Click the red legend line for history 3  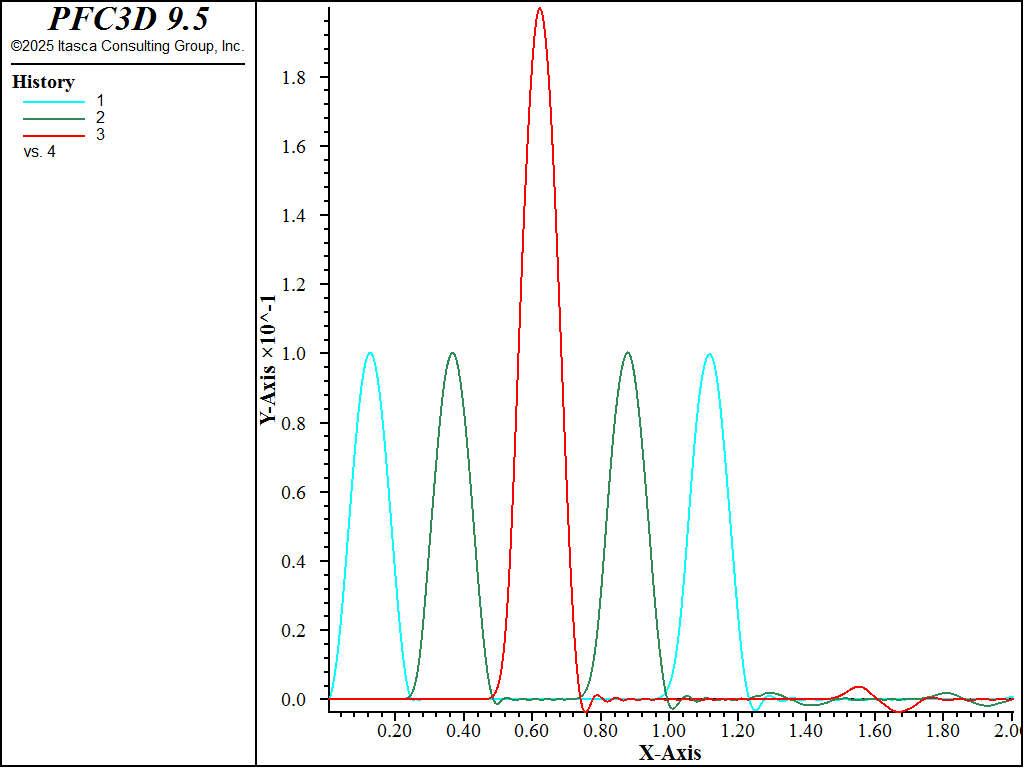pyautogui.click(x=54, y=136)
